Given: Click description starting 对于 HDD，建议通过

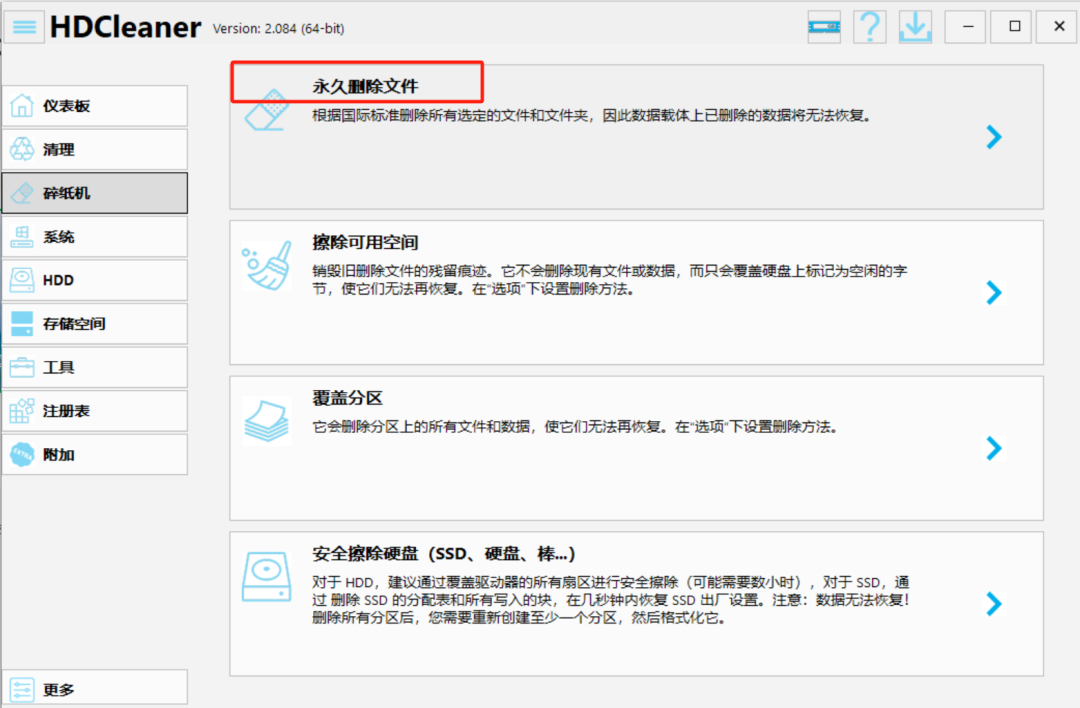Looking at the screenshot, I should [x=611, y=600].
